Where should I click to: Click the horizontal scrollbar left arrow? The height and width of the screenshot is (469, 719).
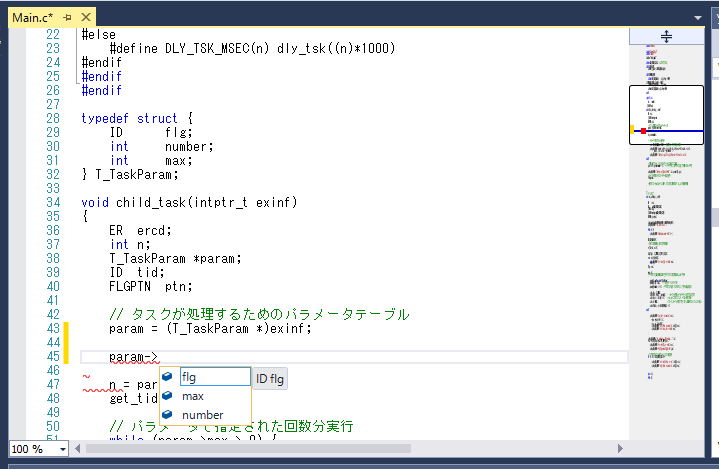[77, 449]
